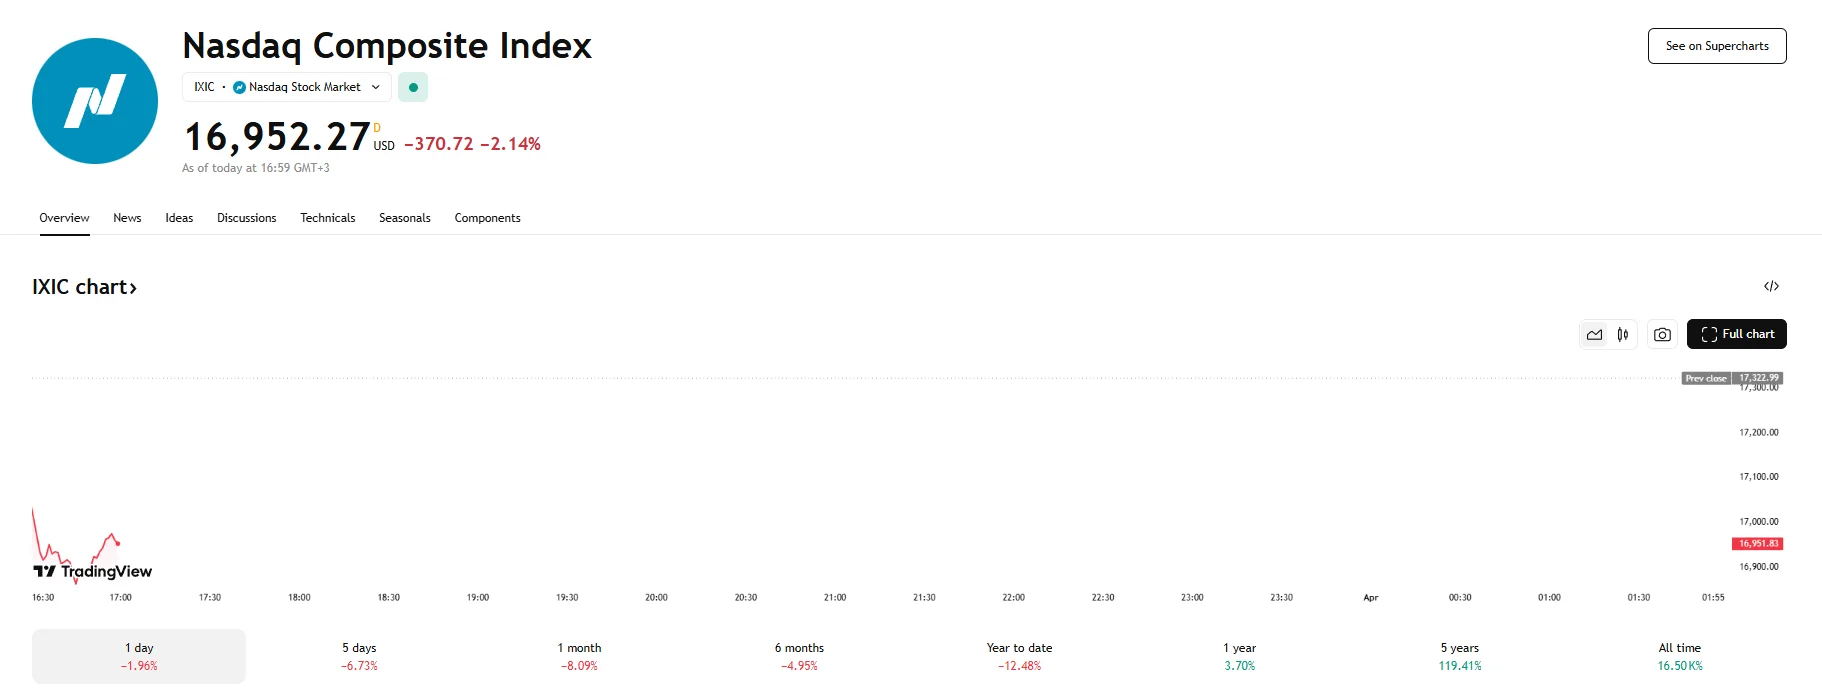Click the Nasdaq Composite circular logo

pos(94,100)
